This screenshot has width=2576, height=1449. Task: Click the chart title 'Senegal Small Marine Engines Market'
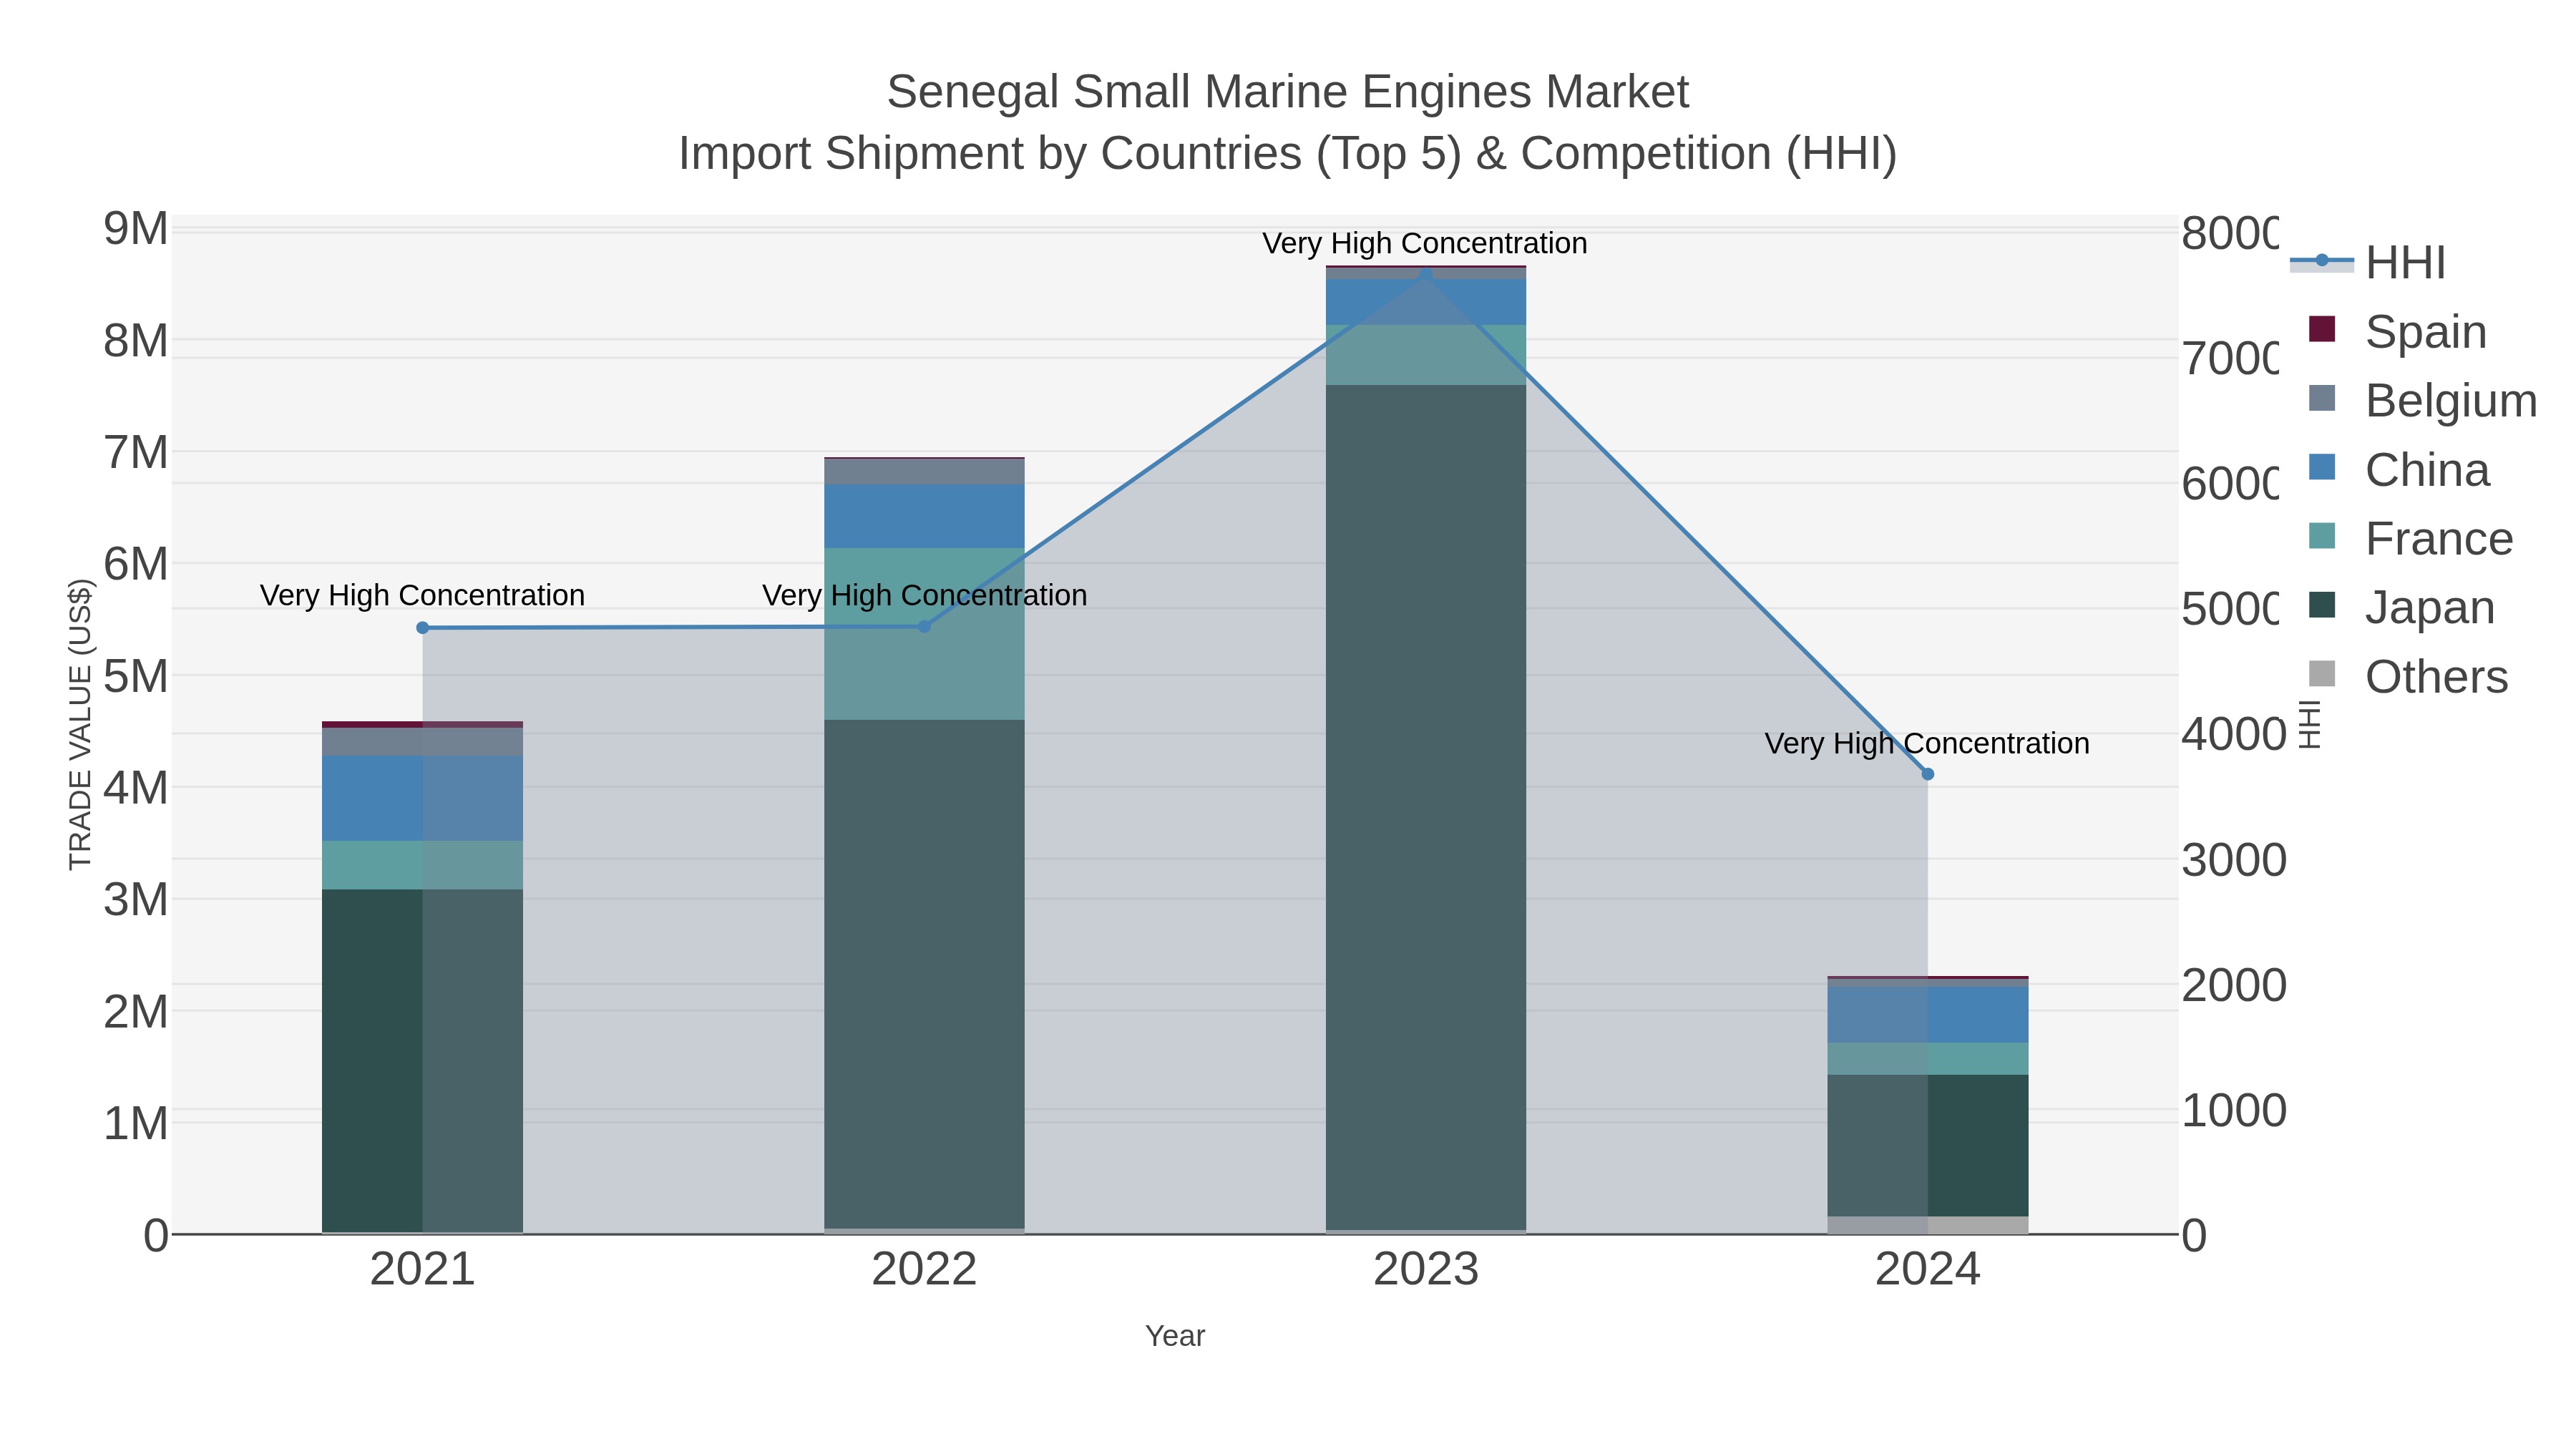point(1288,92)
